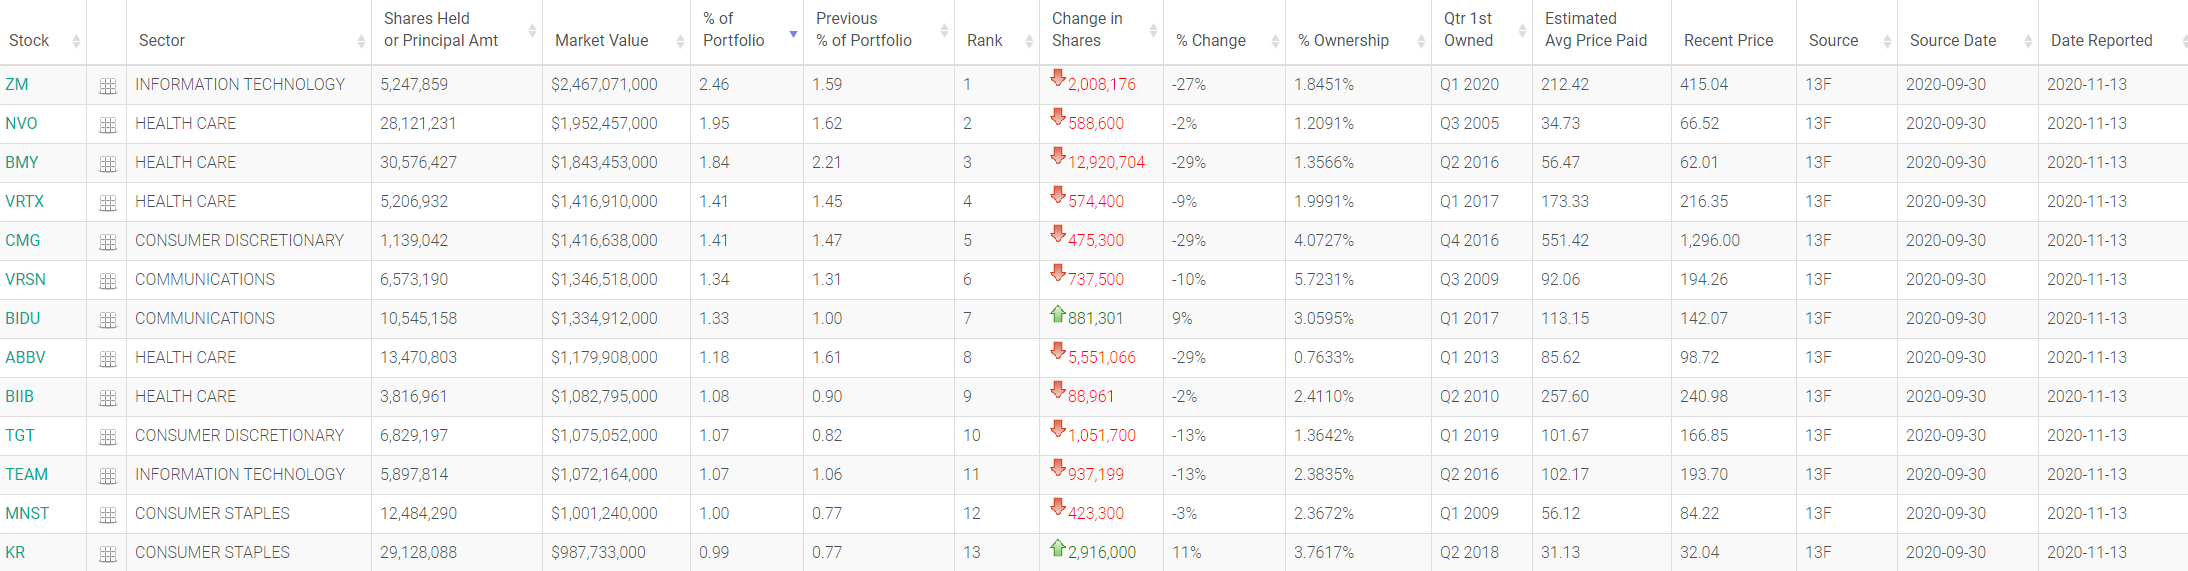Open the ZM stock link
This screenshot has width=2188, height=571.
(x=17, y=84)
